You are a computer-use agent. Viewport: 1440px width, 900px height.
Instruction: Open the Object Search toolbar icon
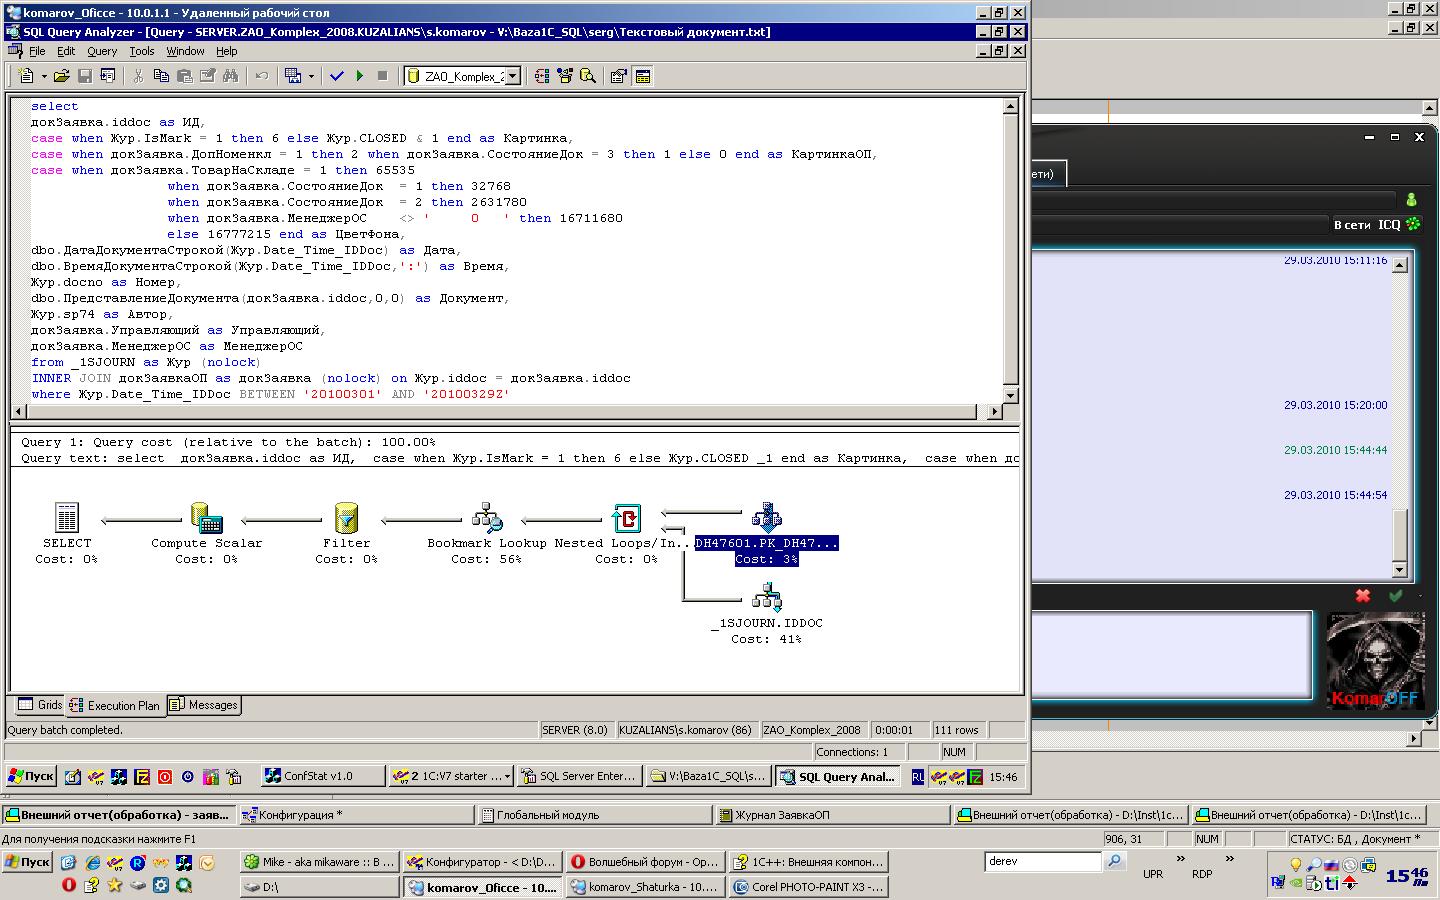coord(588,76)
